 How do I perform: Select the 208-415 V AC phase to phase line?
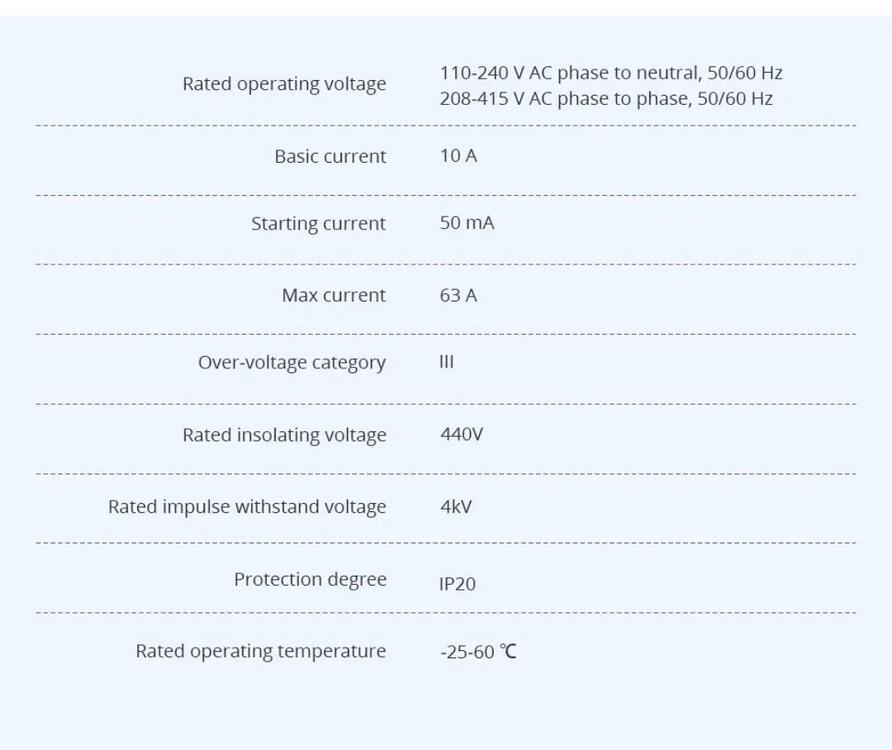pyautogui.click(x=606, y=98)
